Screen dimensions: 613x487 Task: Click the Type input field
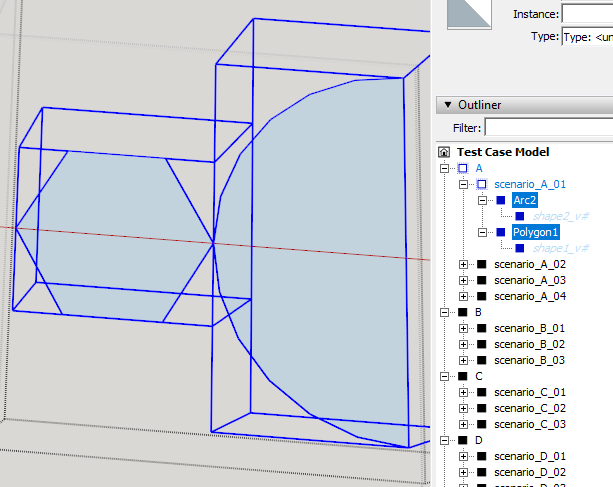coord(587,37)
